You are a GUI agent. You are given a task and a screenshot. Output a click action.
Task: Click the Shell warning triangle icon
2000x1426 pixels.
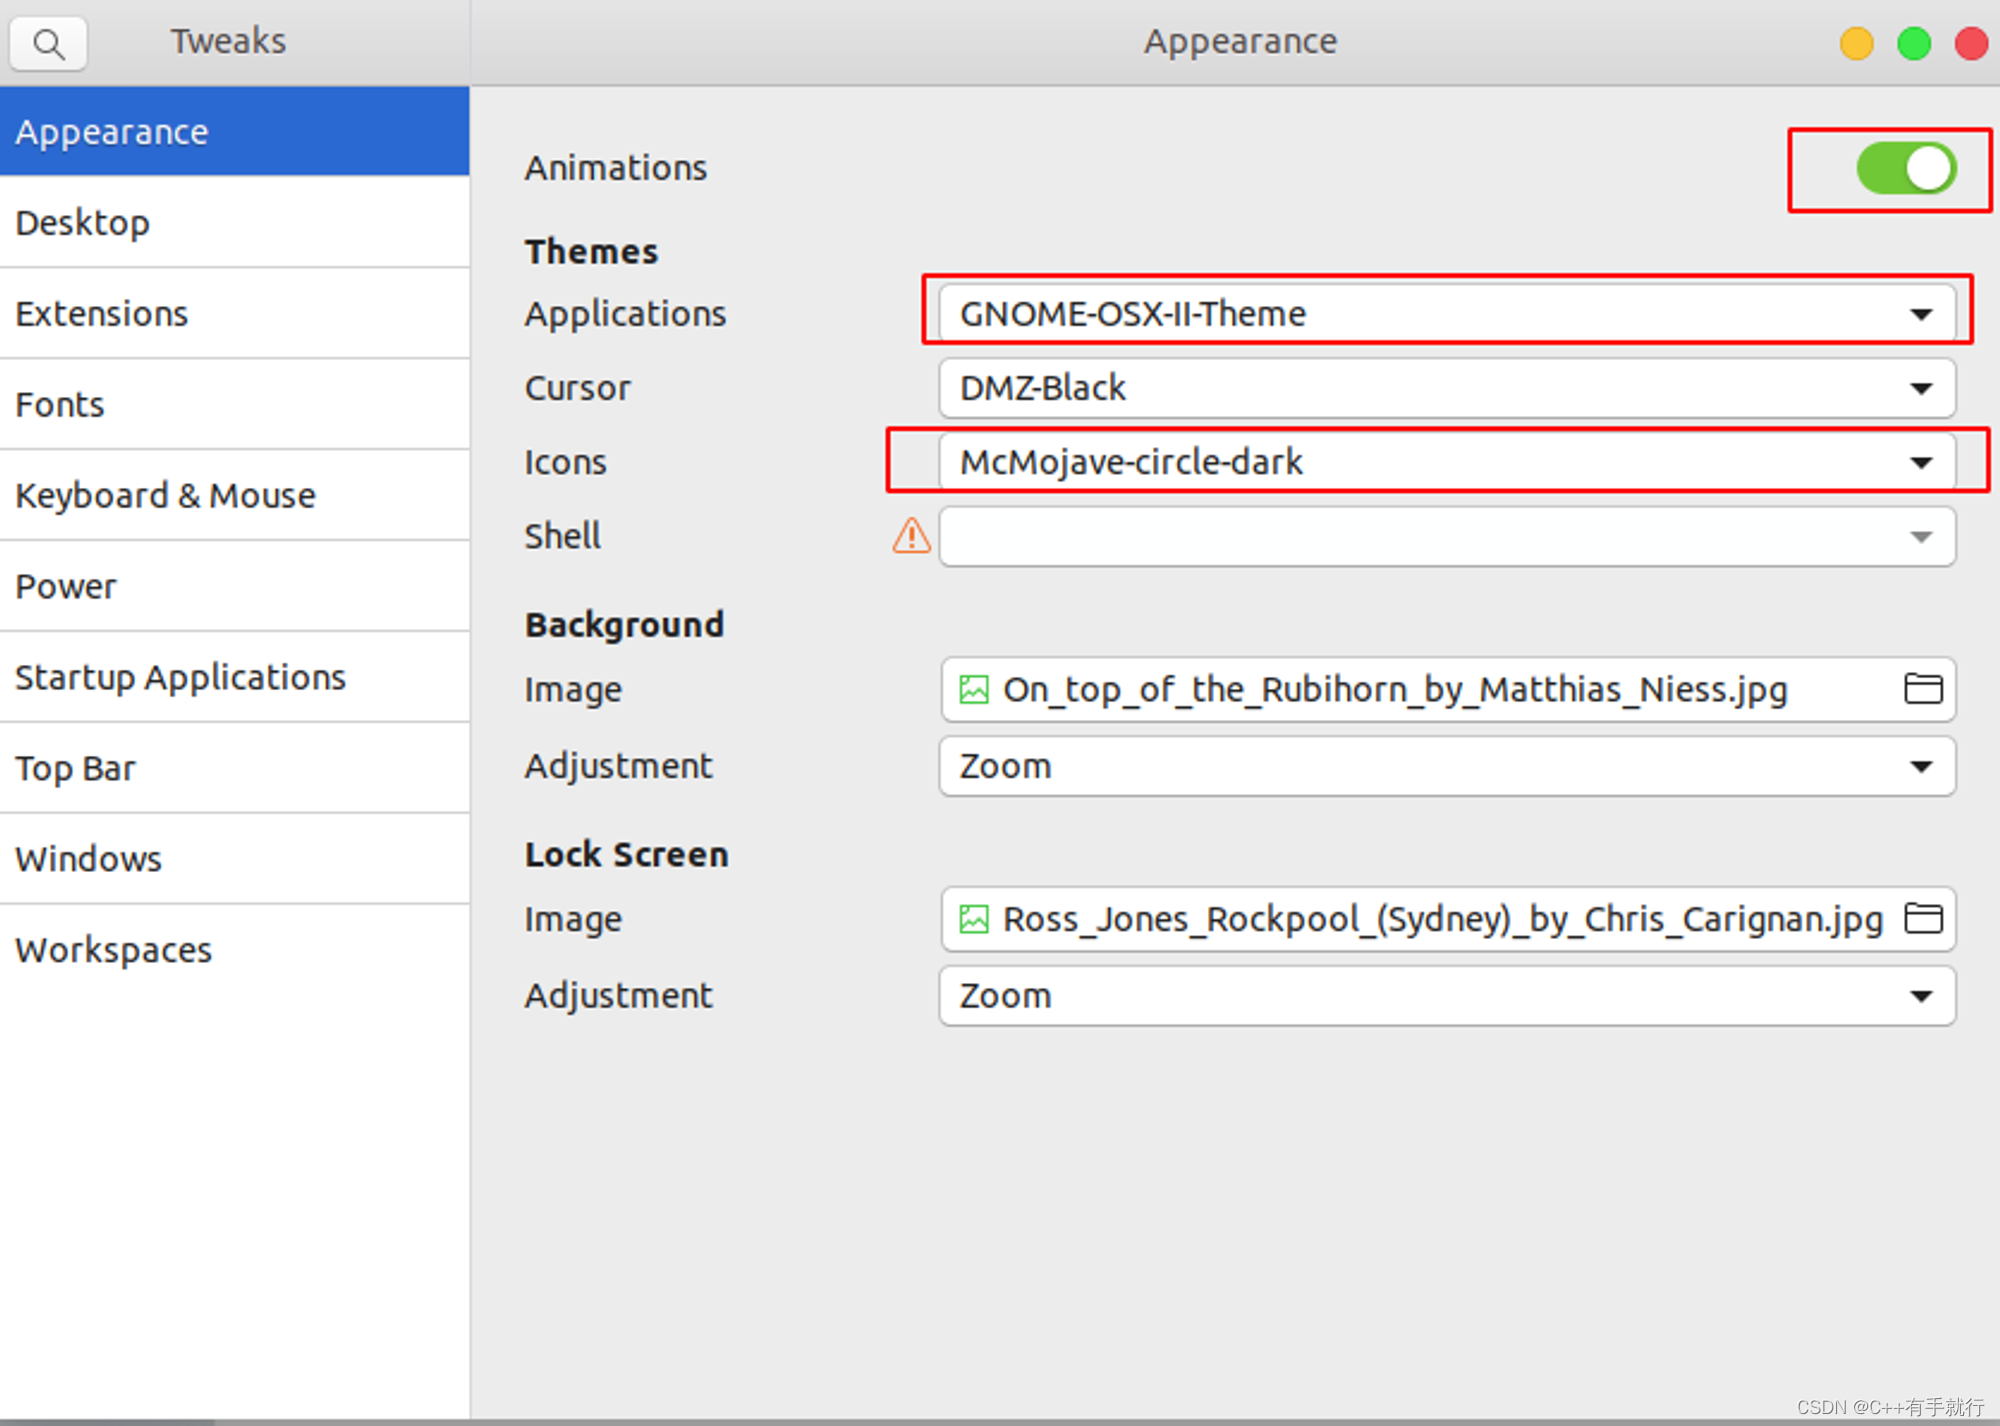pos(911,537)
